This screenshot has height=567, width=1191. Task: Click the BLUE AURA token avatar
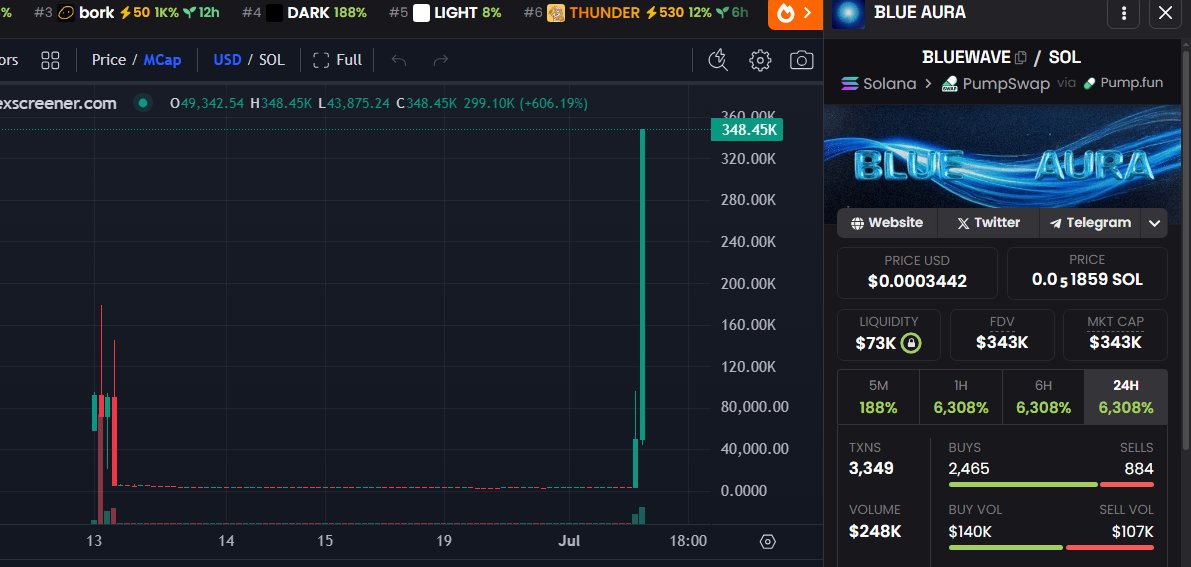(x=848, y=13)
